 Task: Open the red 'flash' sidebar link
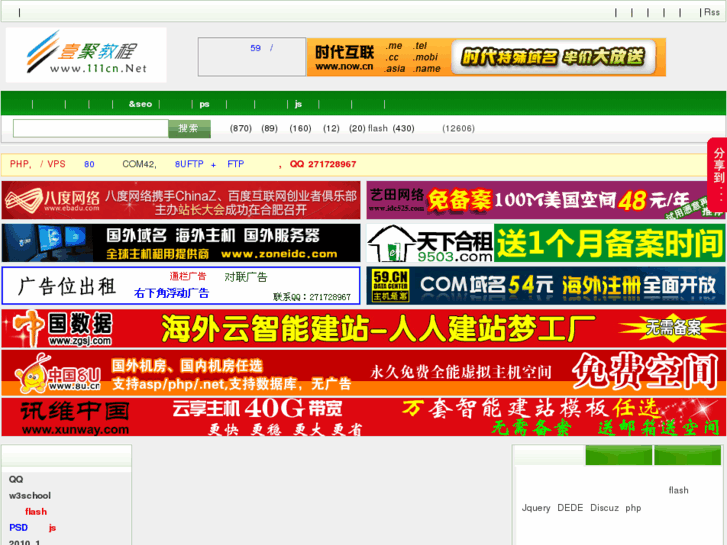point(36,512)
